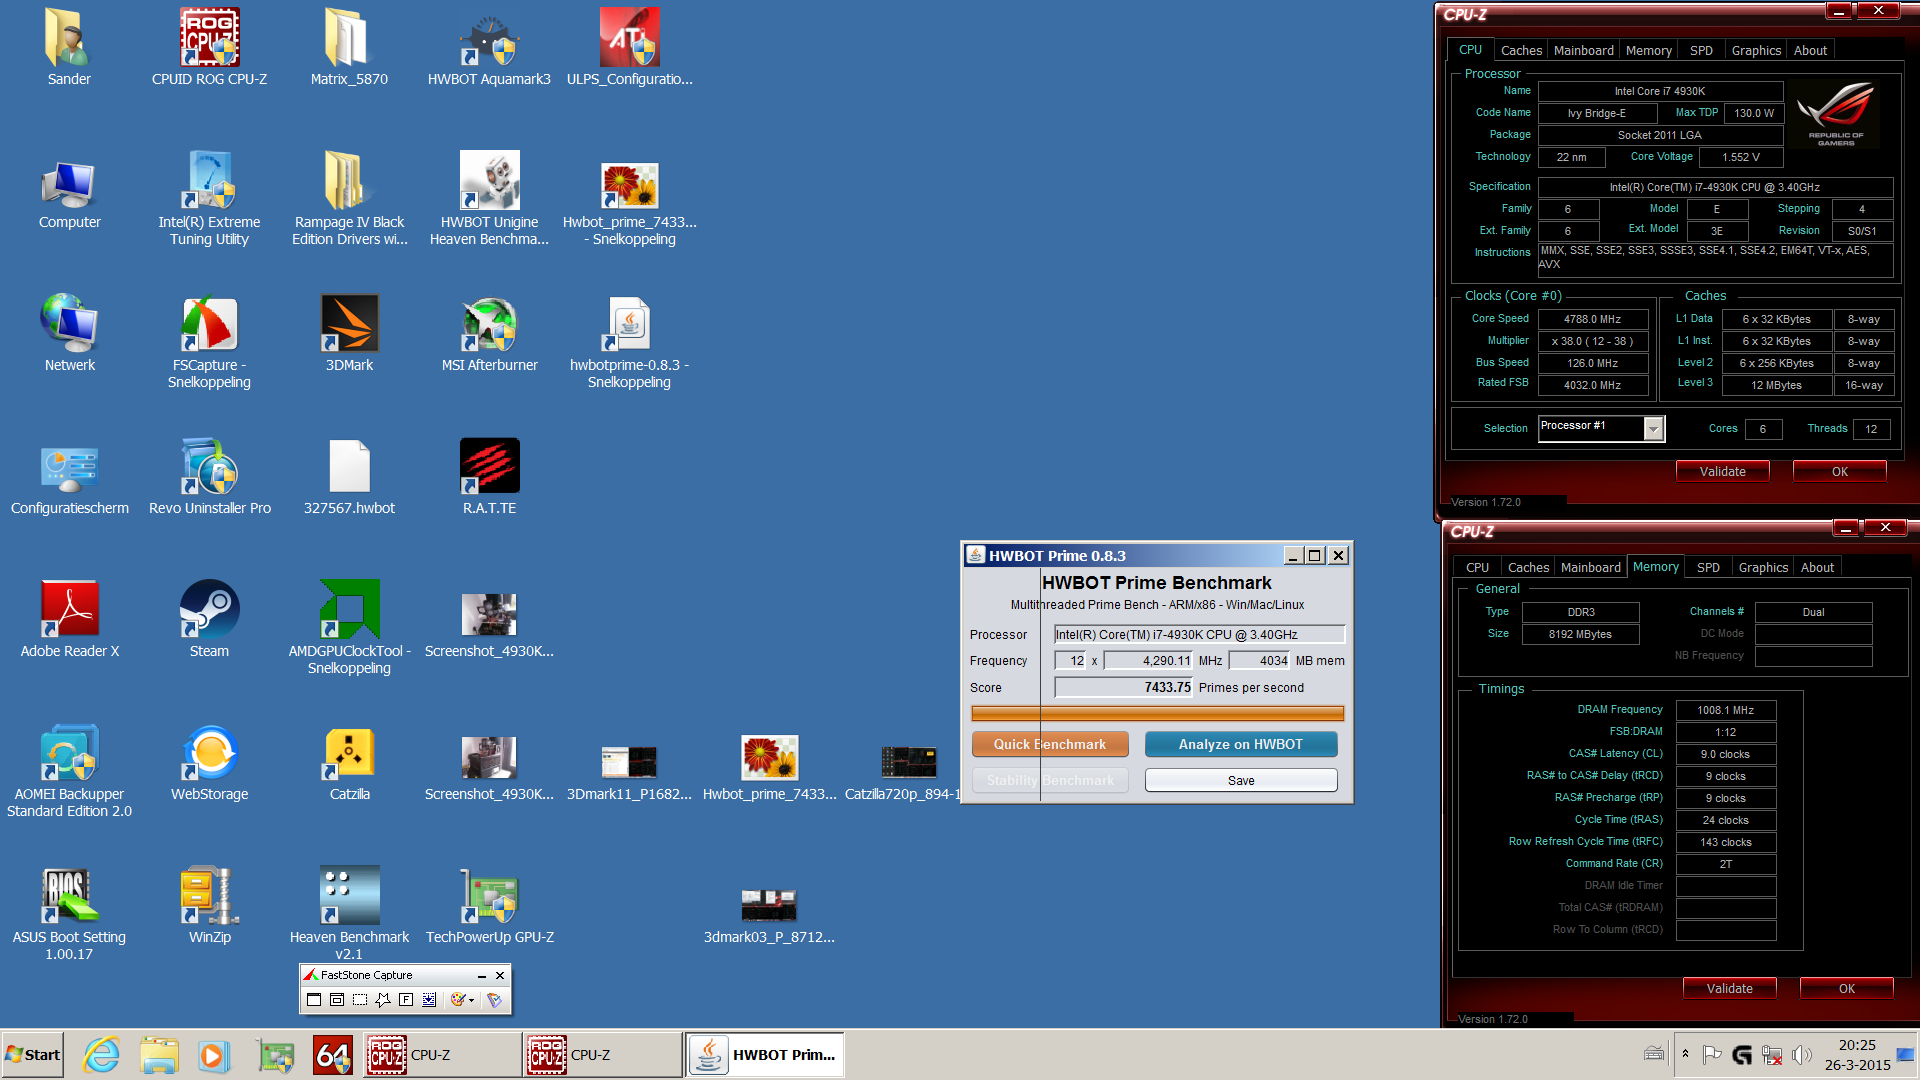Screen dimensions: 1920x1080
Task: Click the Processor field in HWBOT Prime
Action: click(1199, 634)
